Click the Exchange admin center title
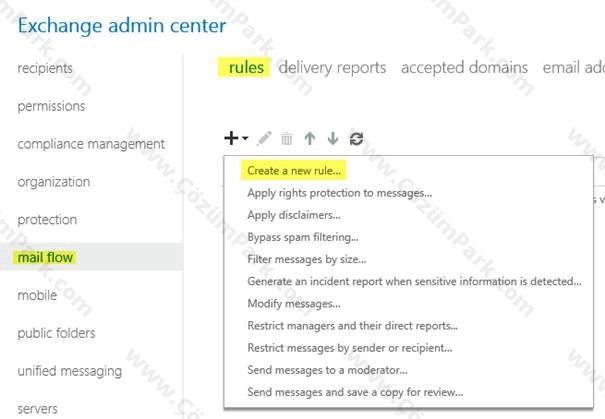Screen dimensions: 605x419 click(x=122, y=26)
